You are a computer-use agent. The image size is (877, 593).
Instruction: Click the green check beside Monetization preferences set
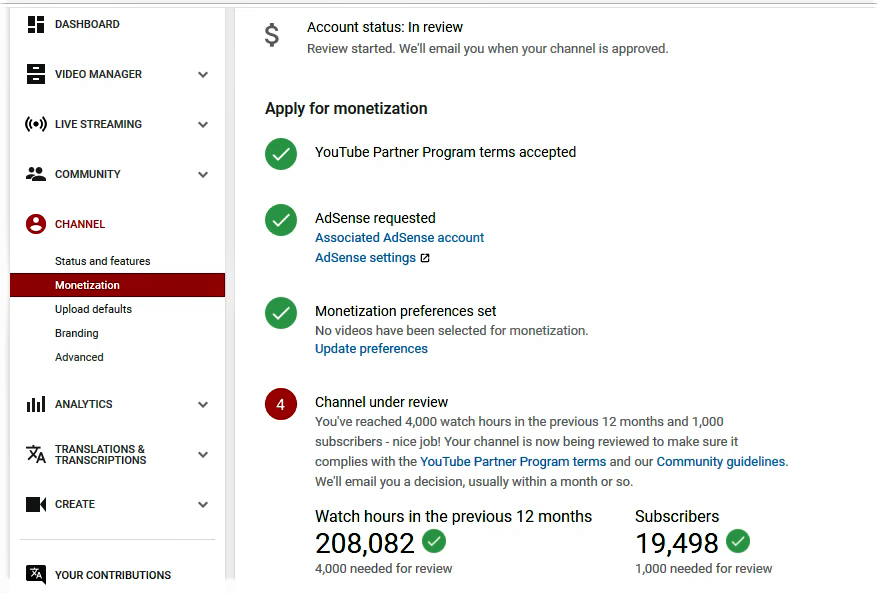coord(281,313)
